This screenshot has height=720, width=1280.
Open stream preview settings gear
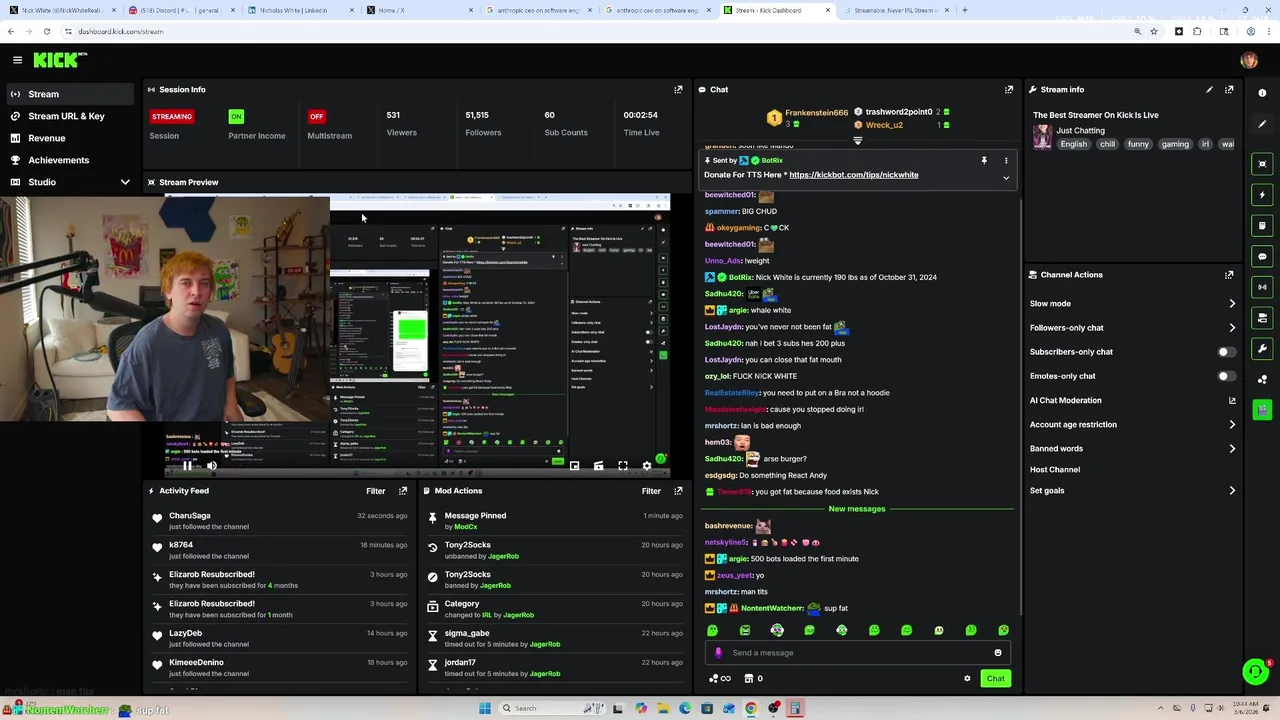pos(646,466)
